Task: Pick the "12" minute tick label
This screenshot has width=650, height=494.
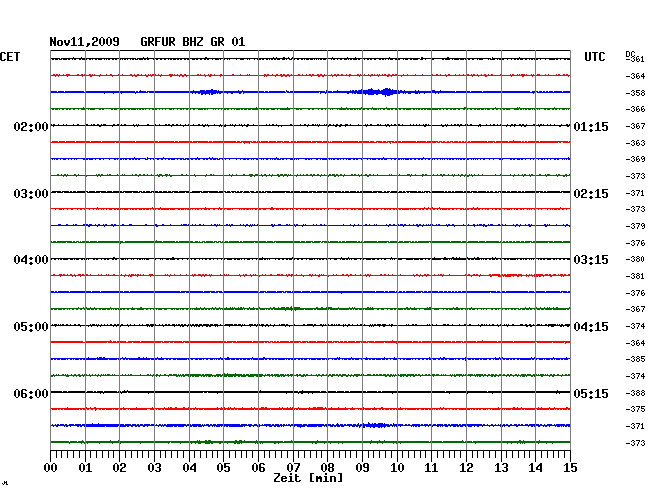Action: click(466, 468)
